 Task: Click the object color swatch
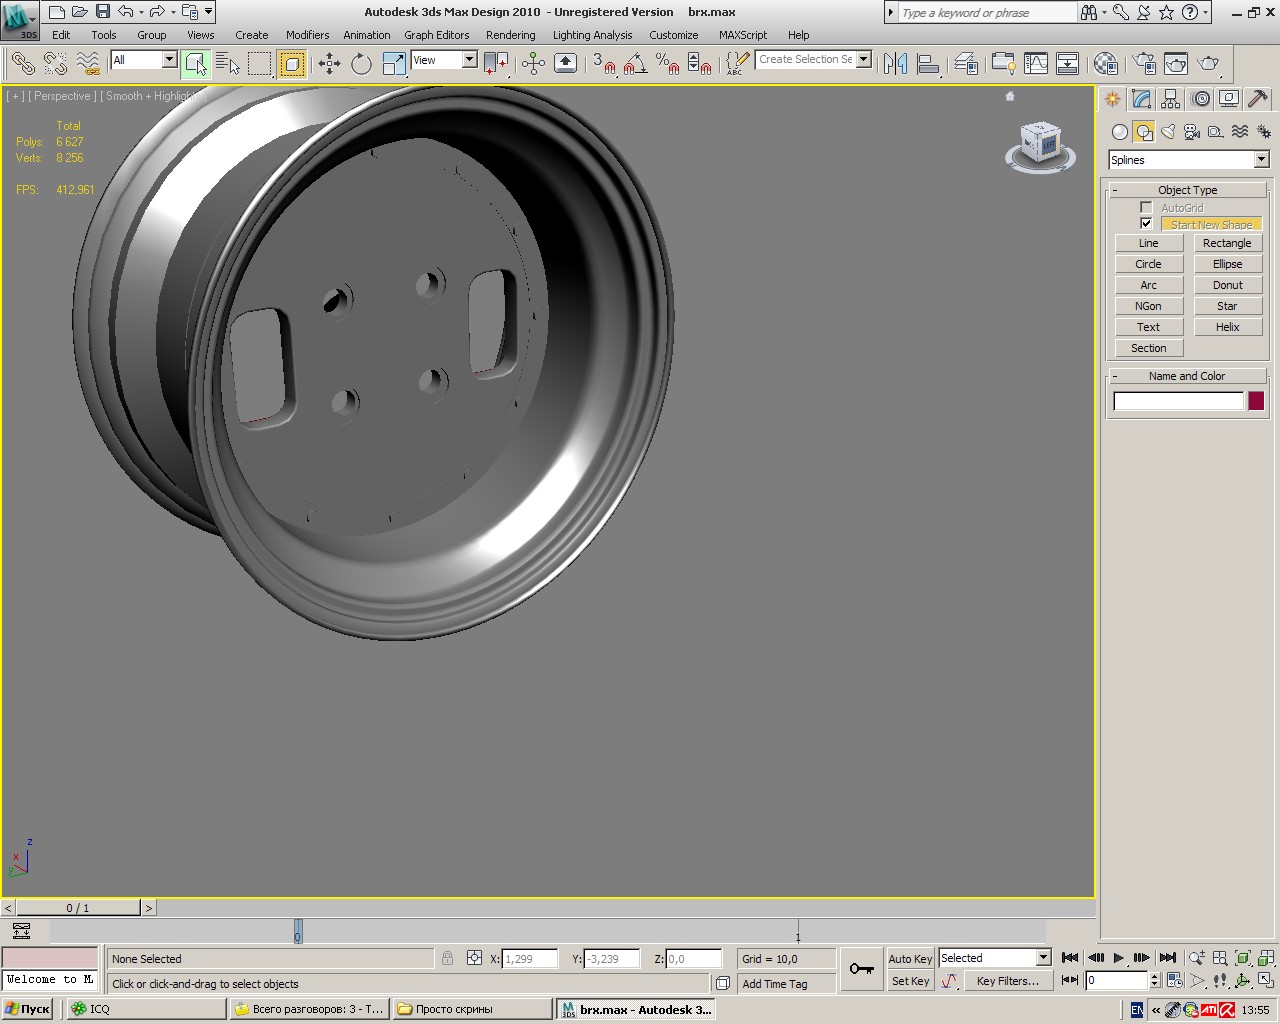pyautogui.click(x=1256, y=401)
